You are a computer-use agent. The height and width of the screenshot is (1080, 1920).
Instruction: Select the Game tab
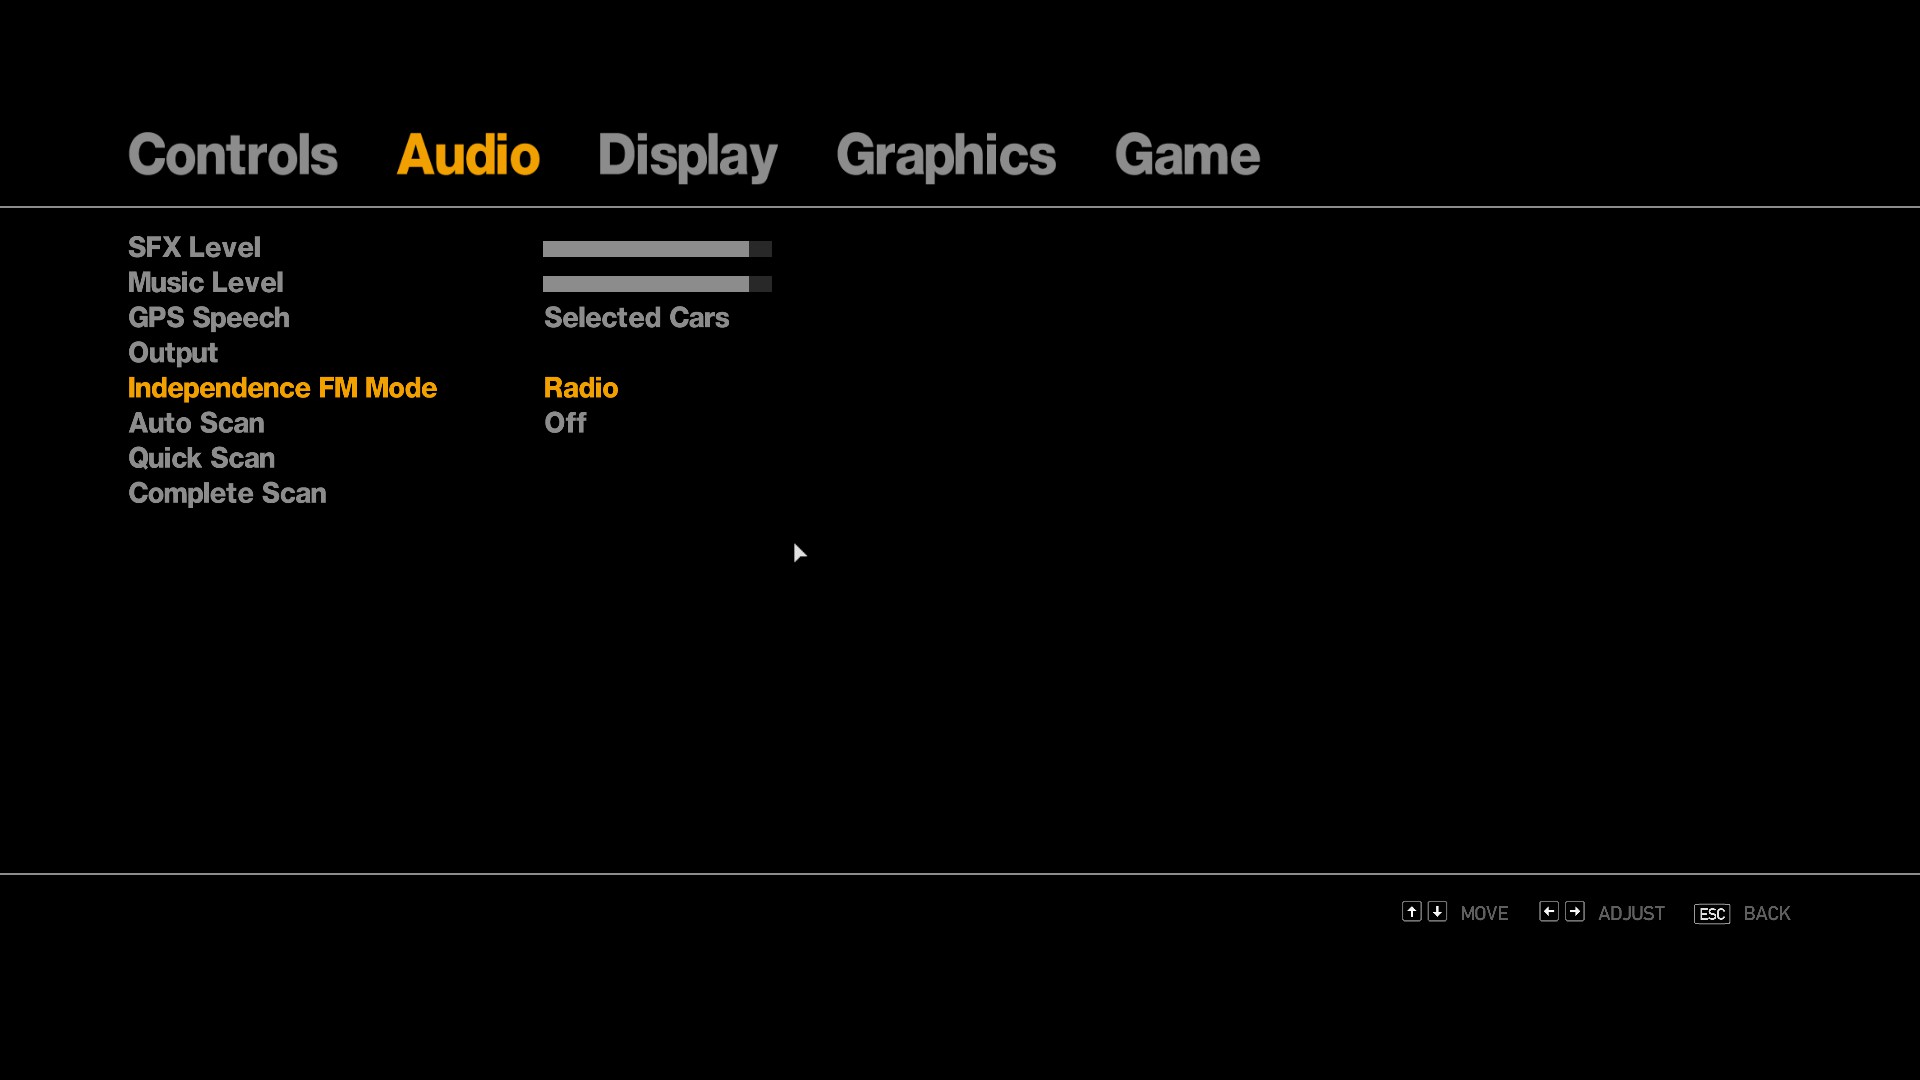coord(1186,155)
